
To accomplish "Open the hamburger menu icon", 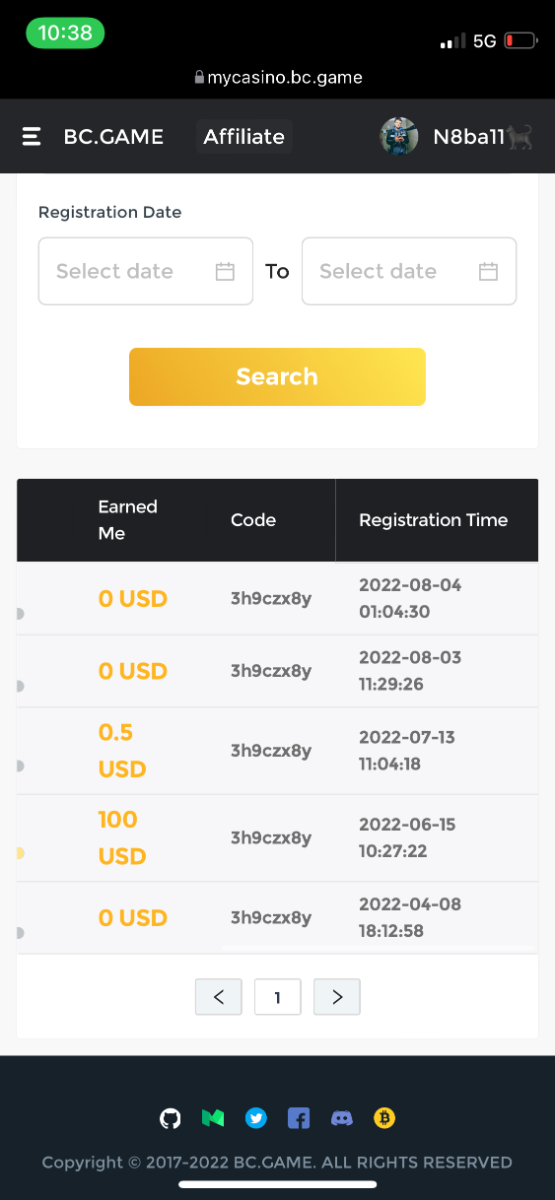I will [x=32, y=137].
